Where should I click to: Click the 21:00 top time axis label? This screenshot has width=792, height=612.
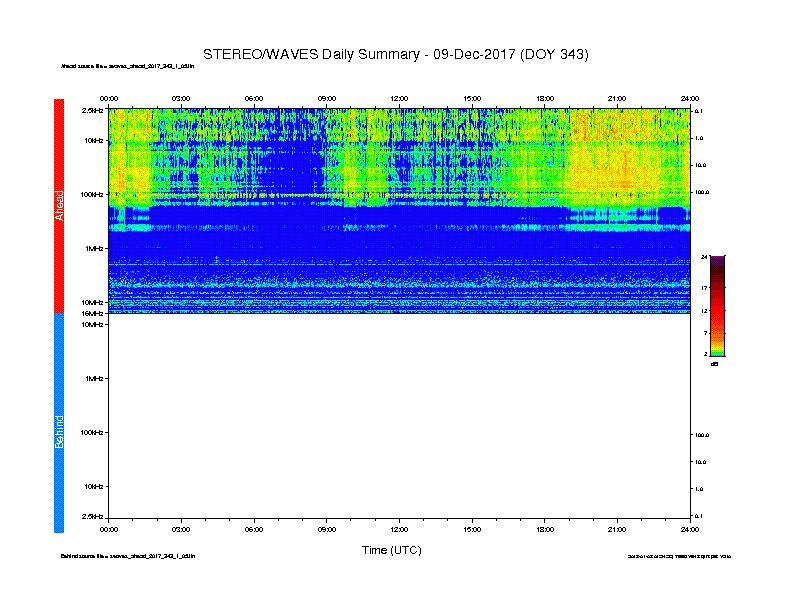coord(617,98)
